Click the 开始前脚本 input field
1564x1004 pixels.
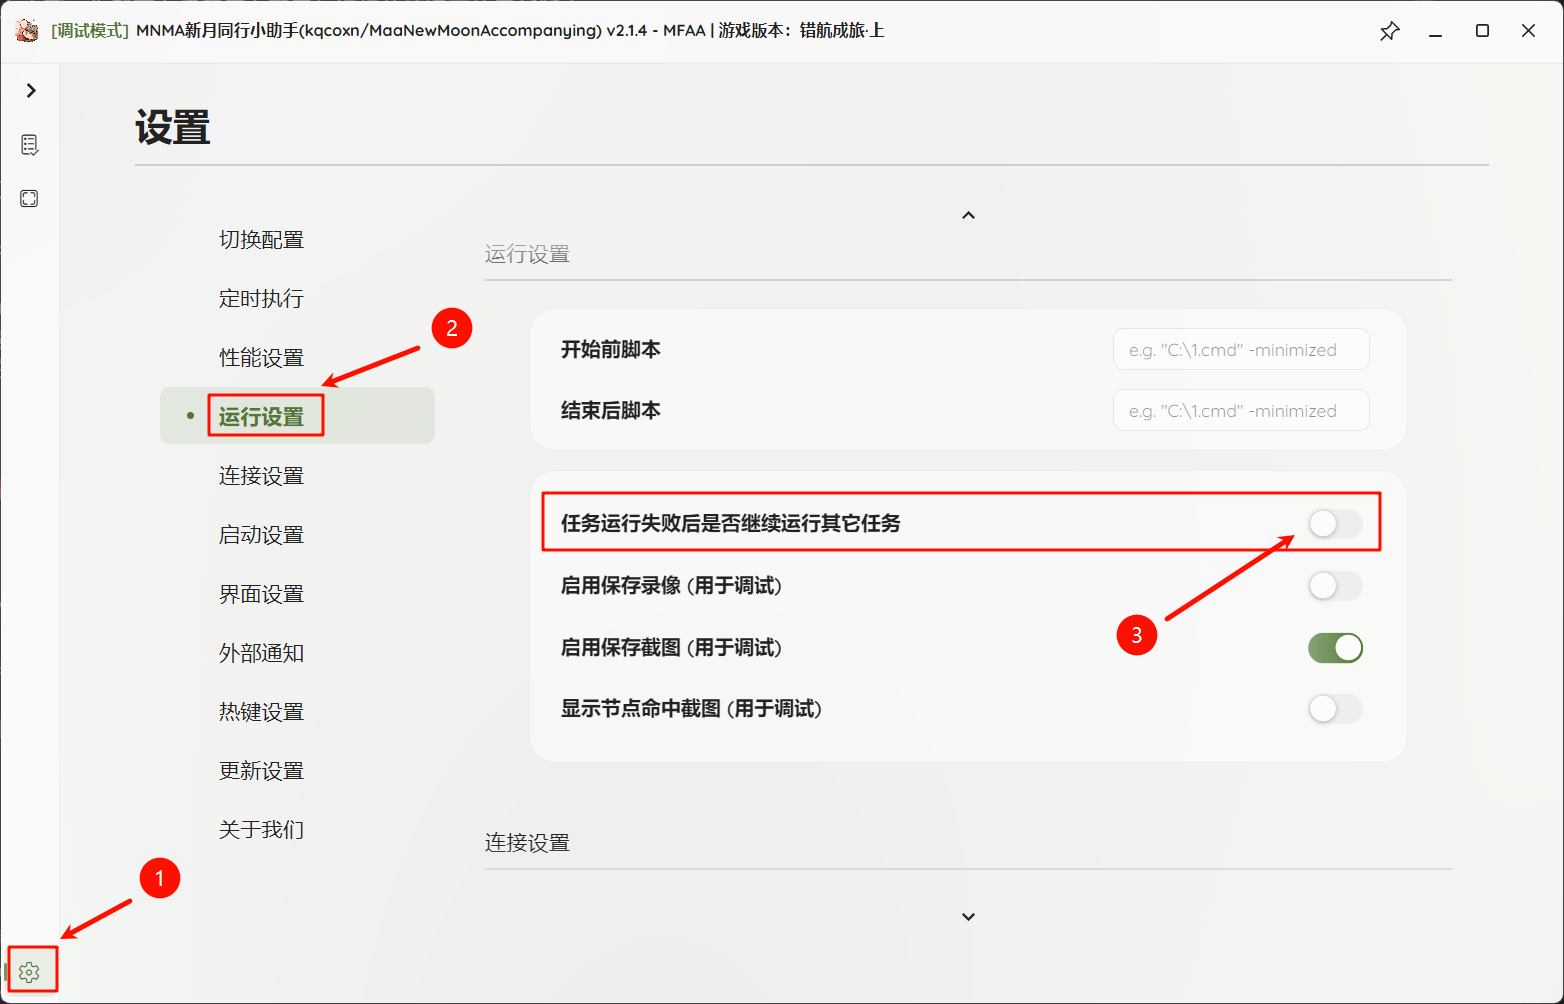[x=1241, y=349]
